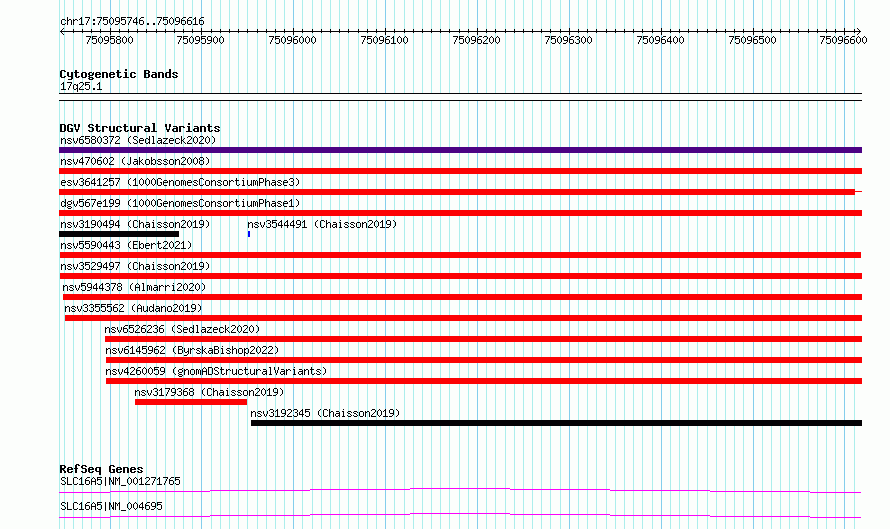Click ruler position 75096200
The image size is (890, 529).
point(476,40)
